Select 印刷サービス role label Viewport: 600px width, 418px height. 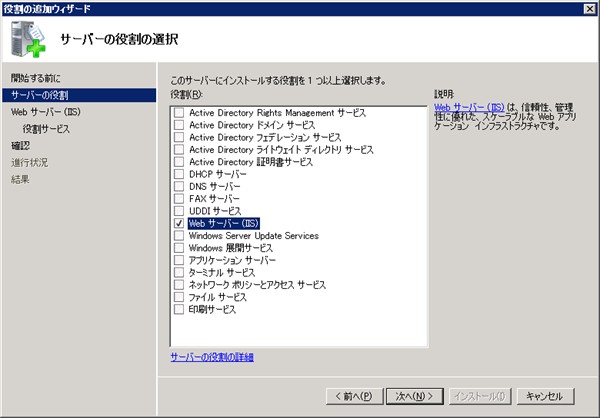tap(212, 309)
